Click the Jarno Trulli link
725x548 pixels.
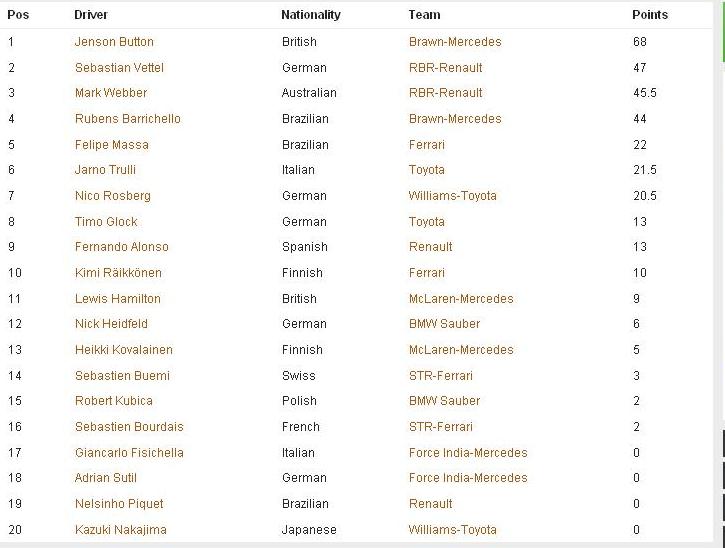[x=105, y=170]
